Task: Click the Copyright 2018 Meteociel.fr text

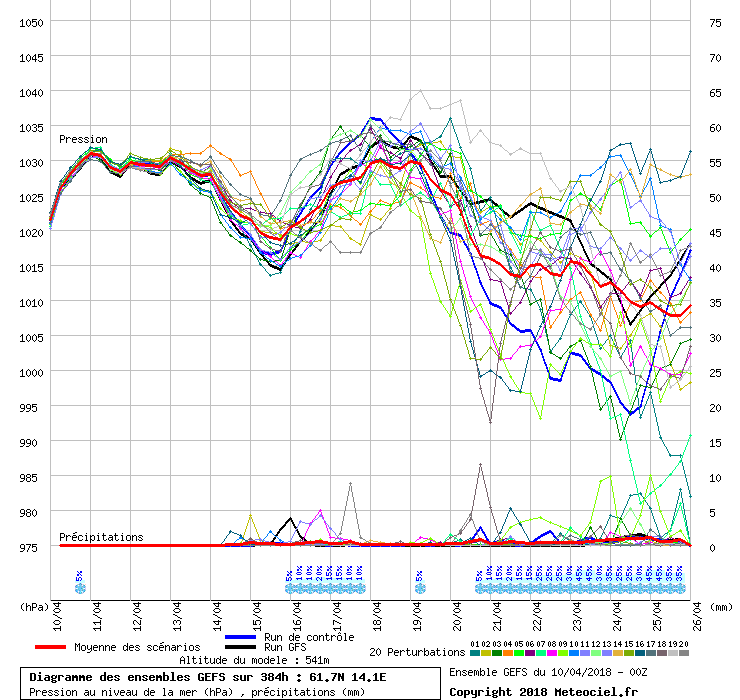Action: (x=543, y=691)
